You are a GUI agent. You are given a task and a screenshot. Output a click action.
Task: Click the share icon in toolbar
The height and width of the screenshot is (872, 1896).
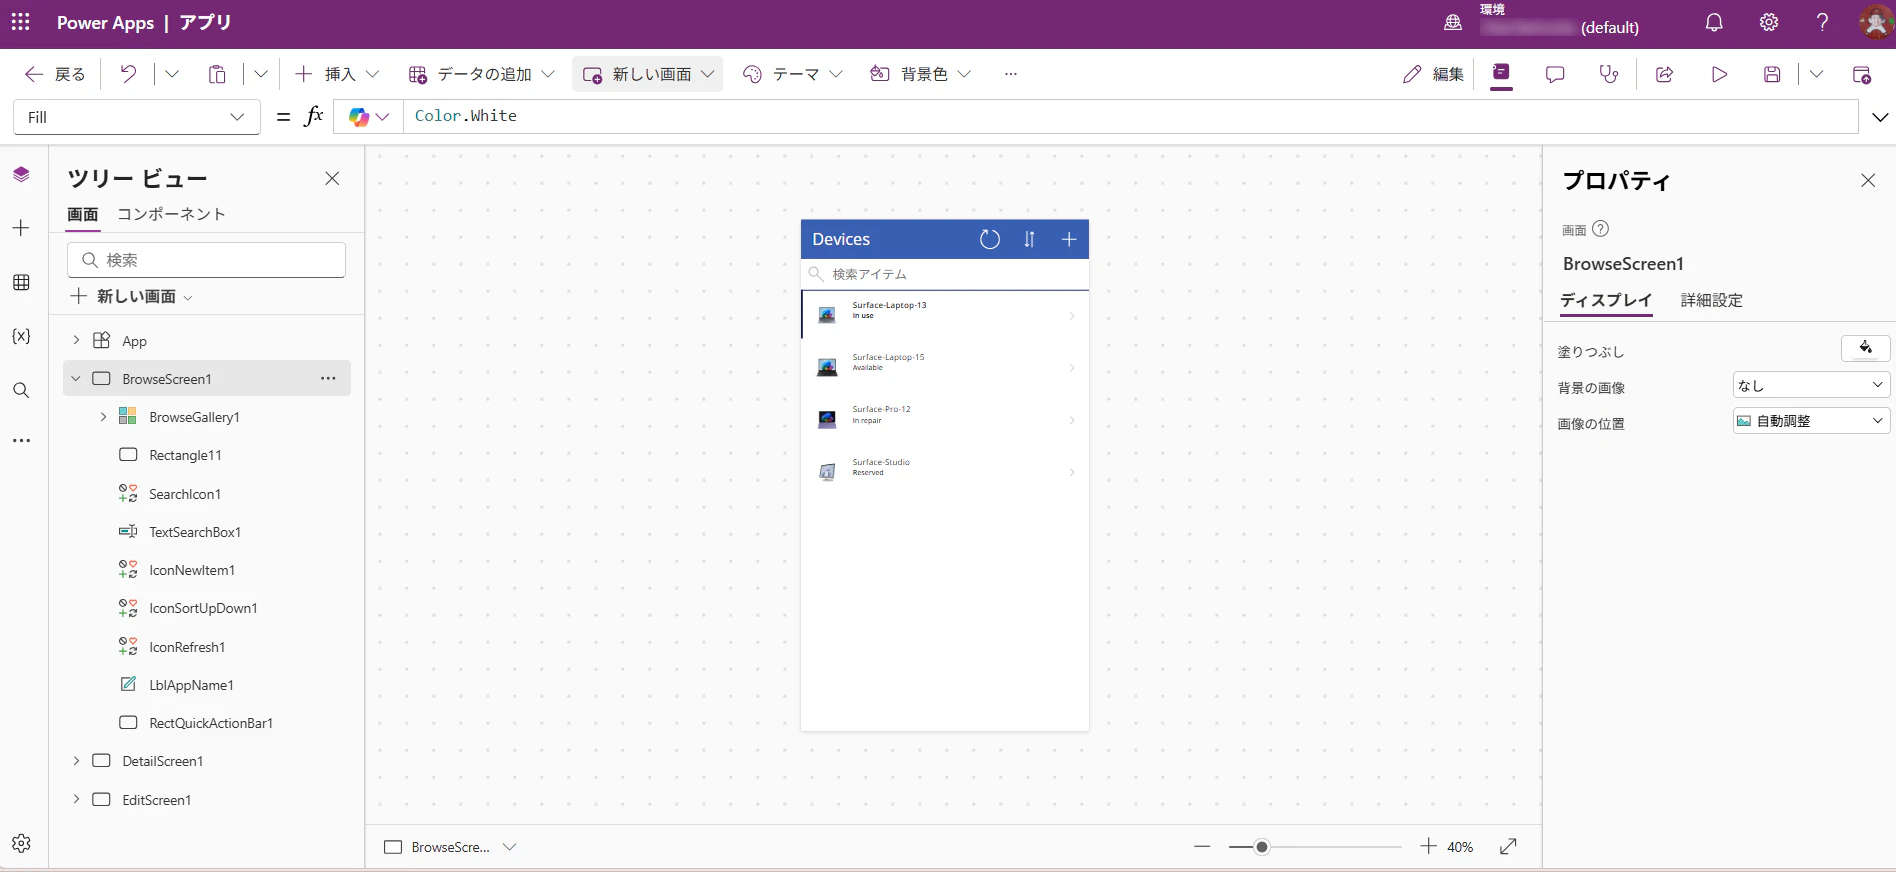tap(1665, 74)
